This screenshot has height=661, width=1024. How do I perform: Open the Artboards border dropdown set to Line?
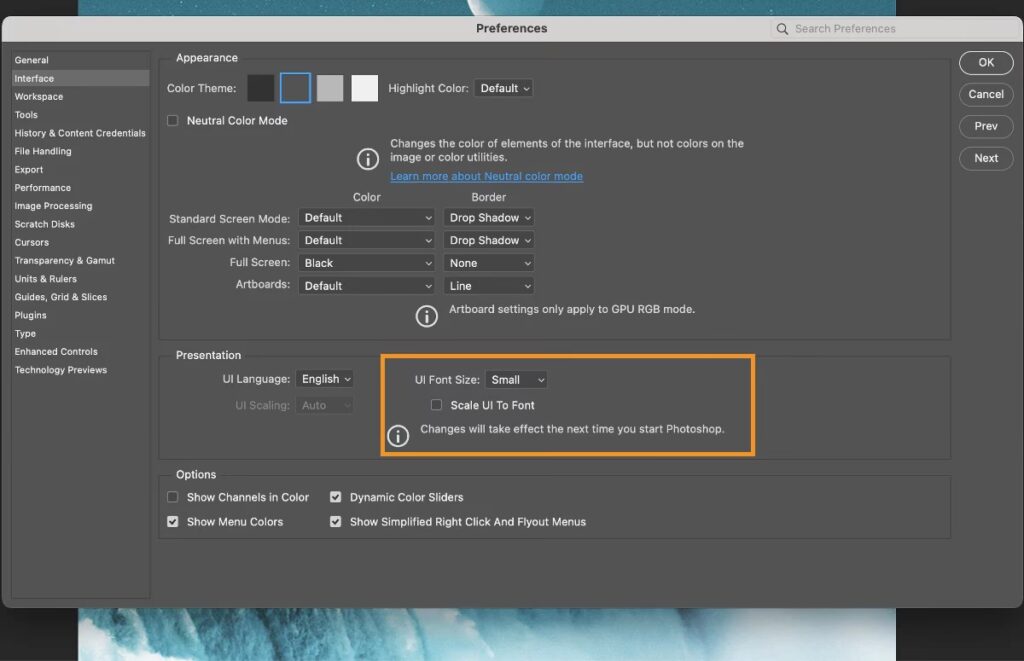[x=489, y=286]
